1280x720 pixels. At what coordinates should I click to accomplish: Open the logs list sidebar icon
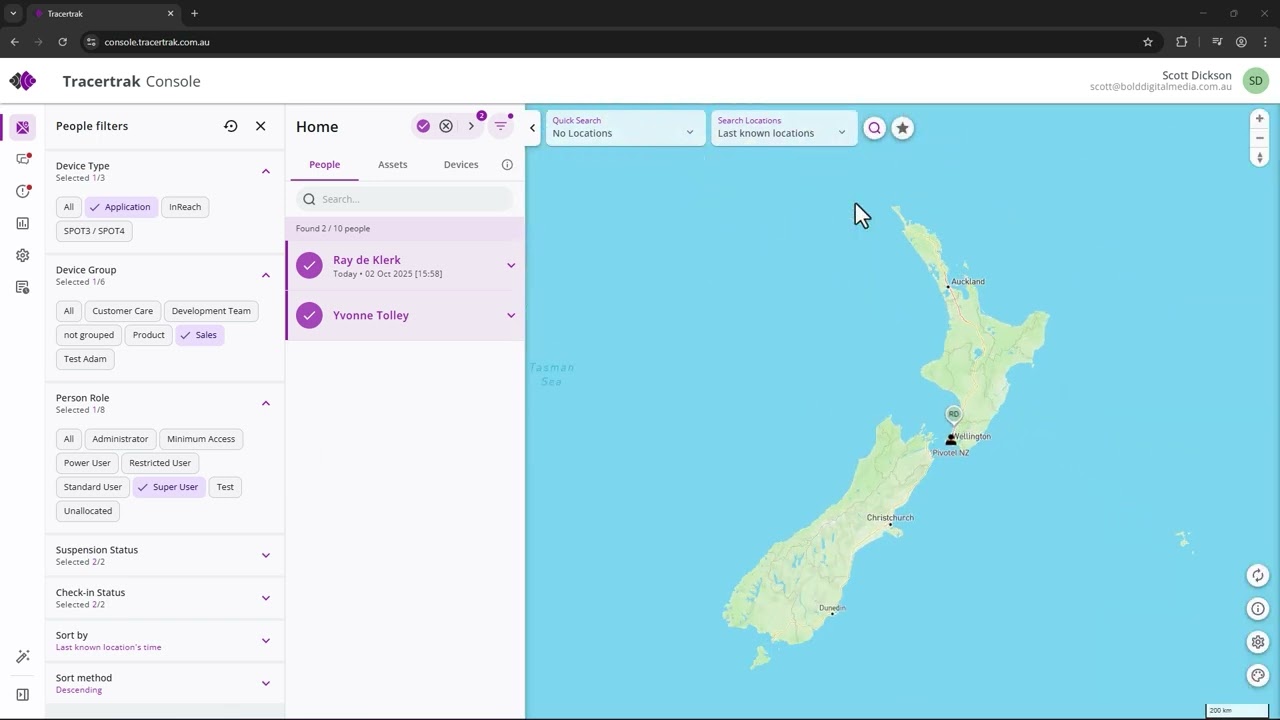pyautogui.click(x=22, y=287)
